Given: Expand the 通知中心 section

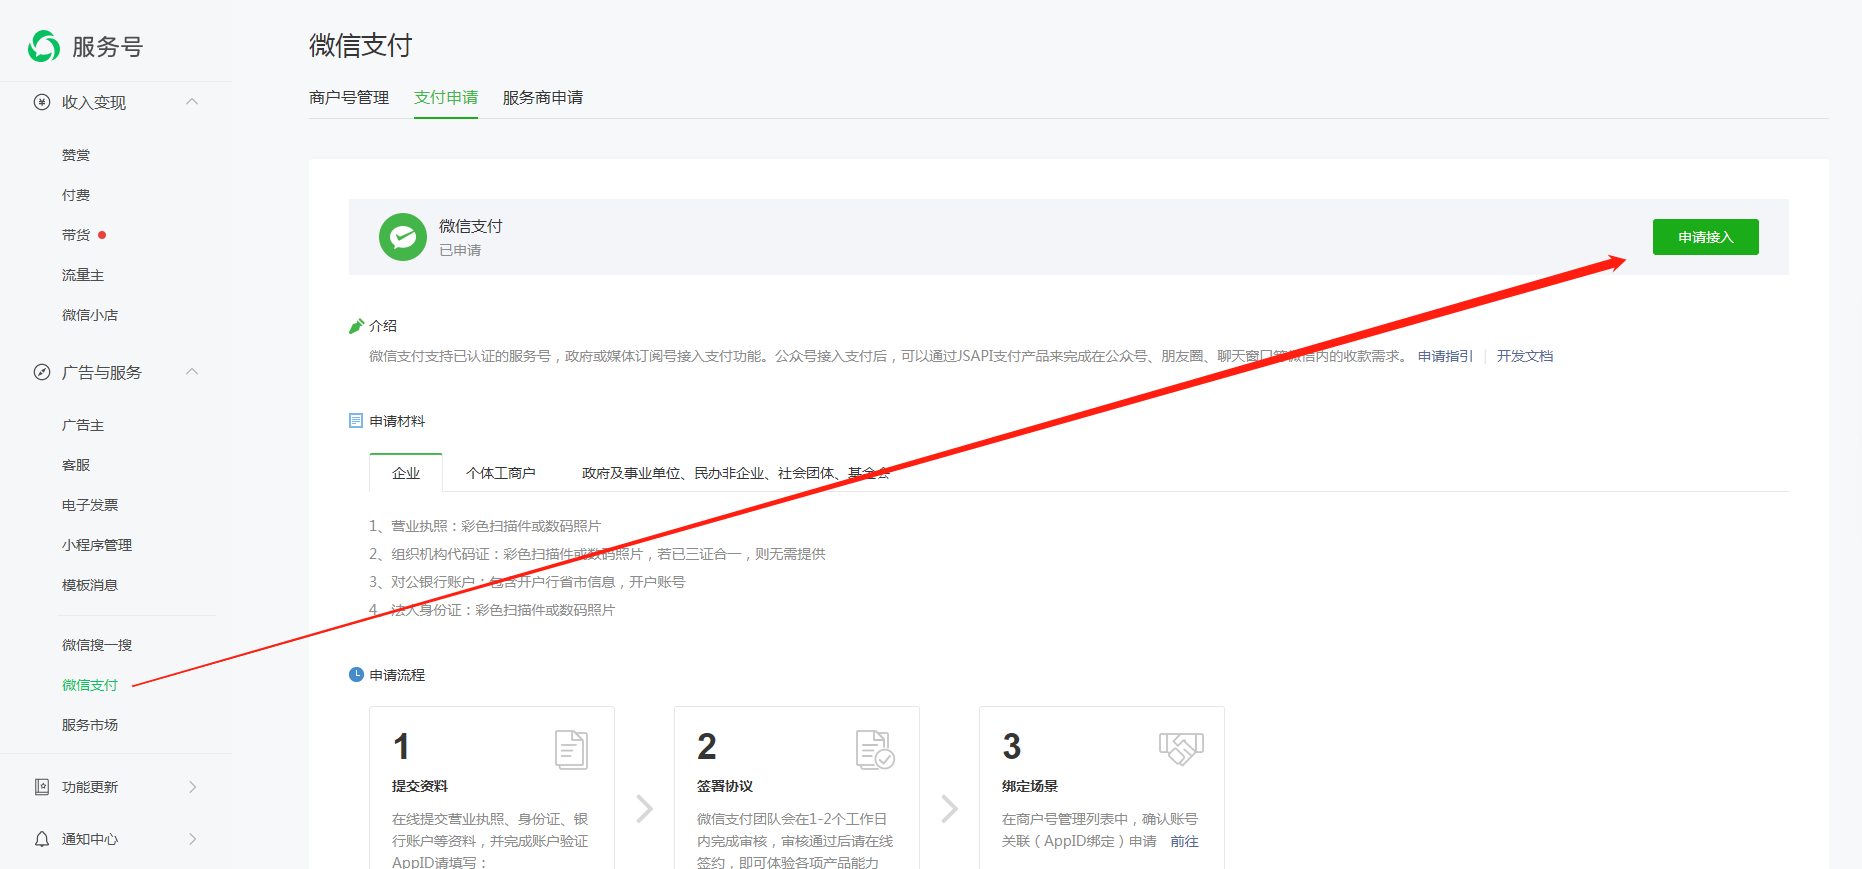Looking at the screenshot, I should point(193,839).
